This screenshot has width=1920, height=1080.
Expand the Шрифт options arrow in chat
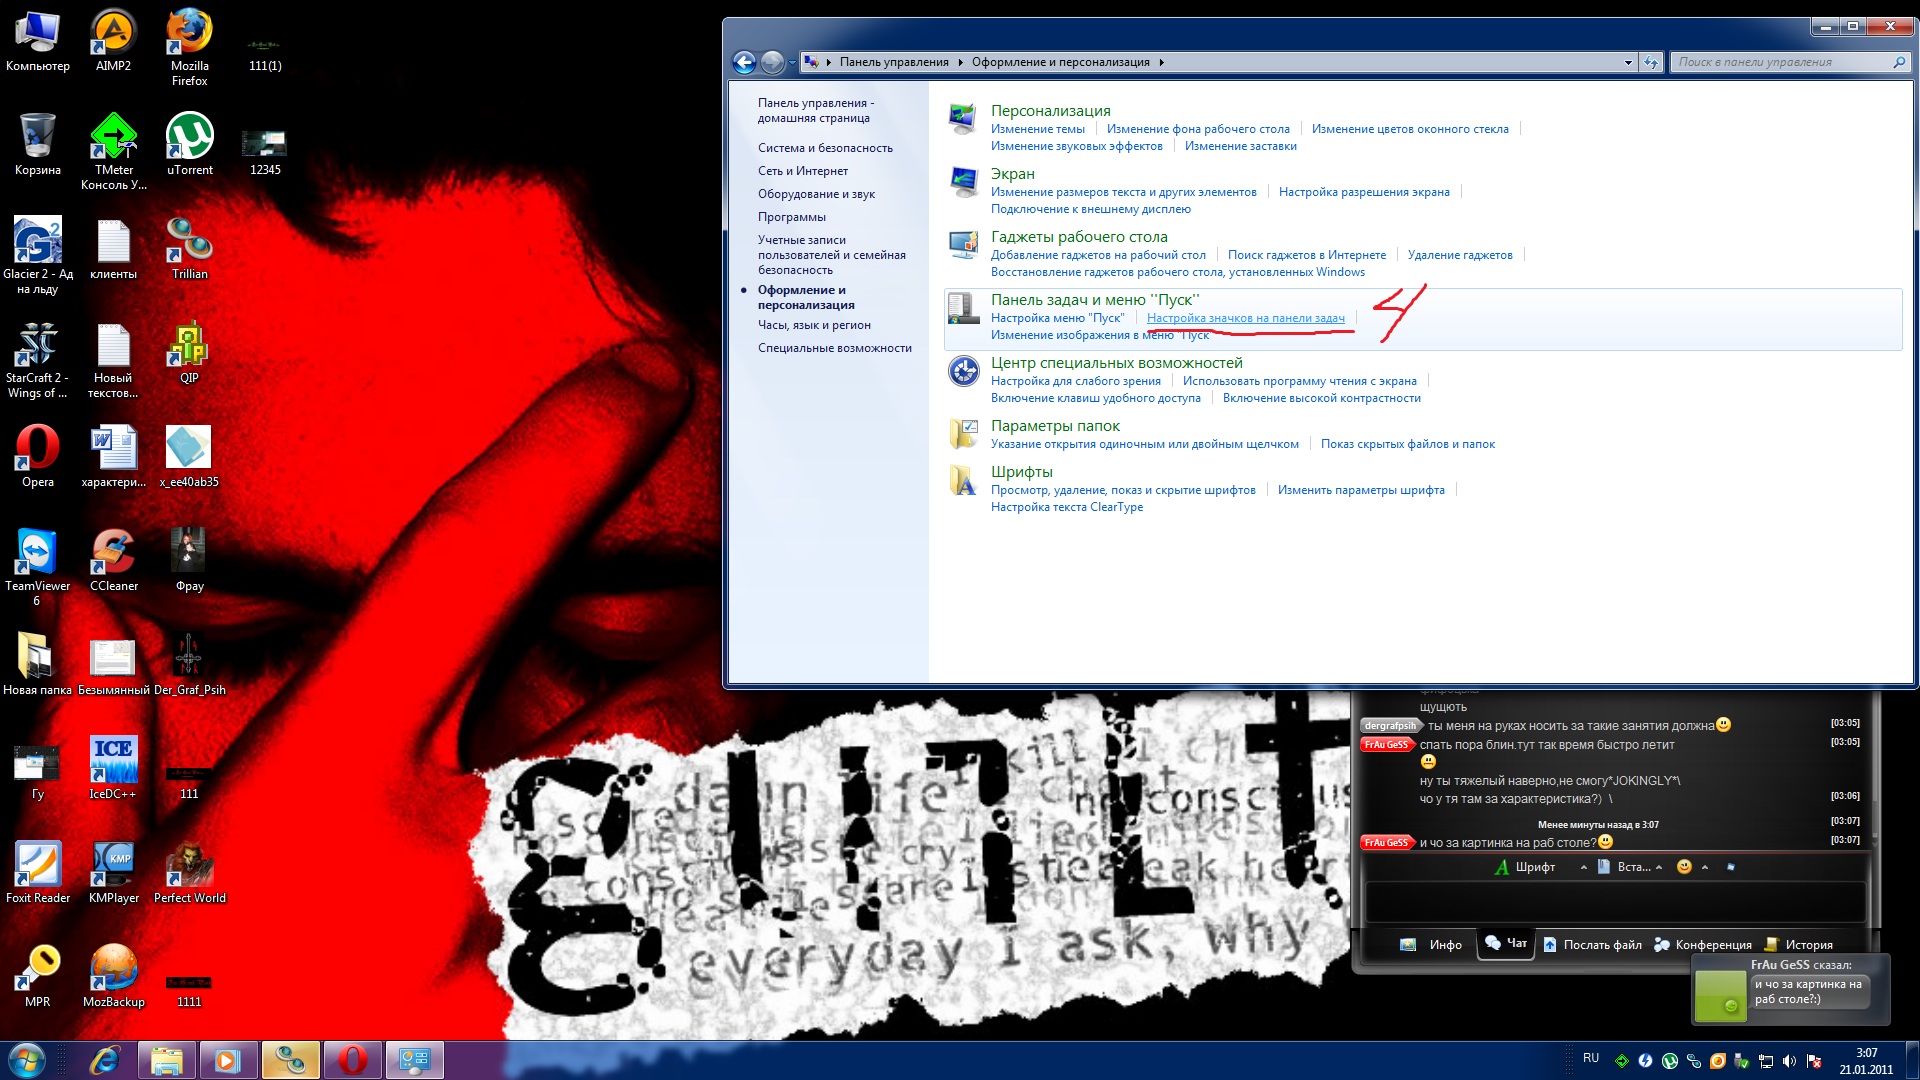click(x=1583, y=867)
